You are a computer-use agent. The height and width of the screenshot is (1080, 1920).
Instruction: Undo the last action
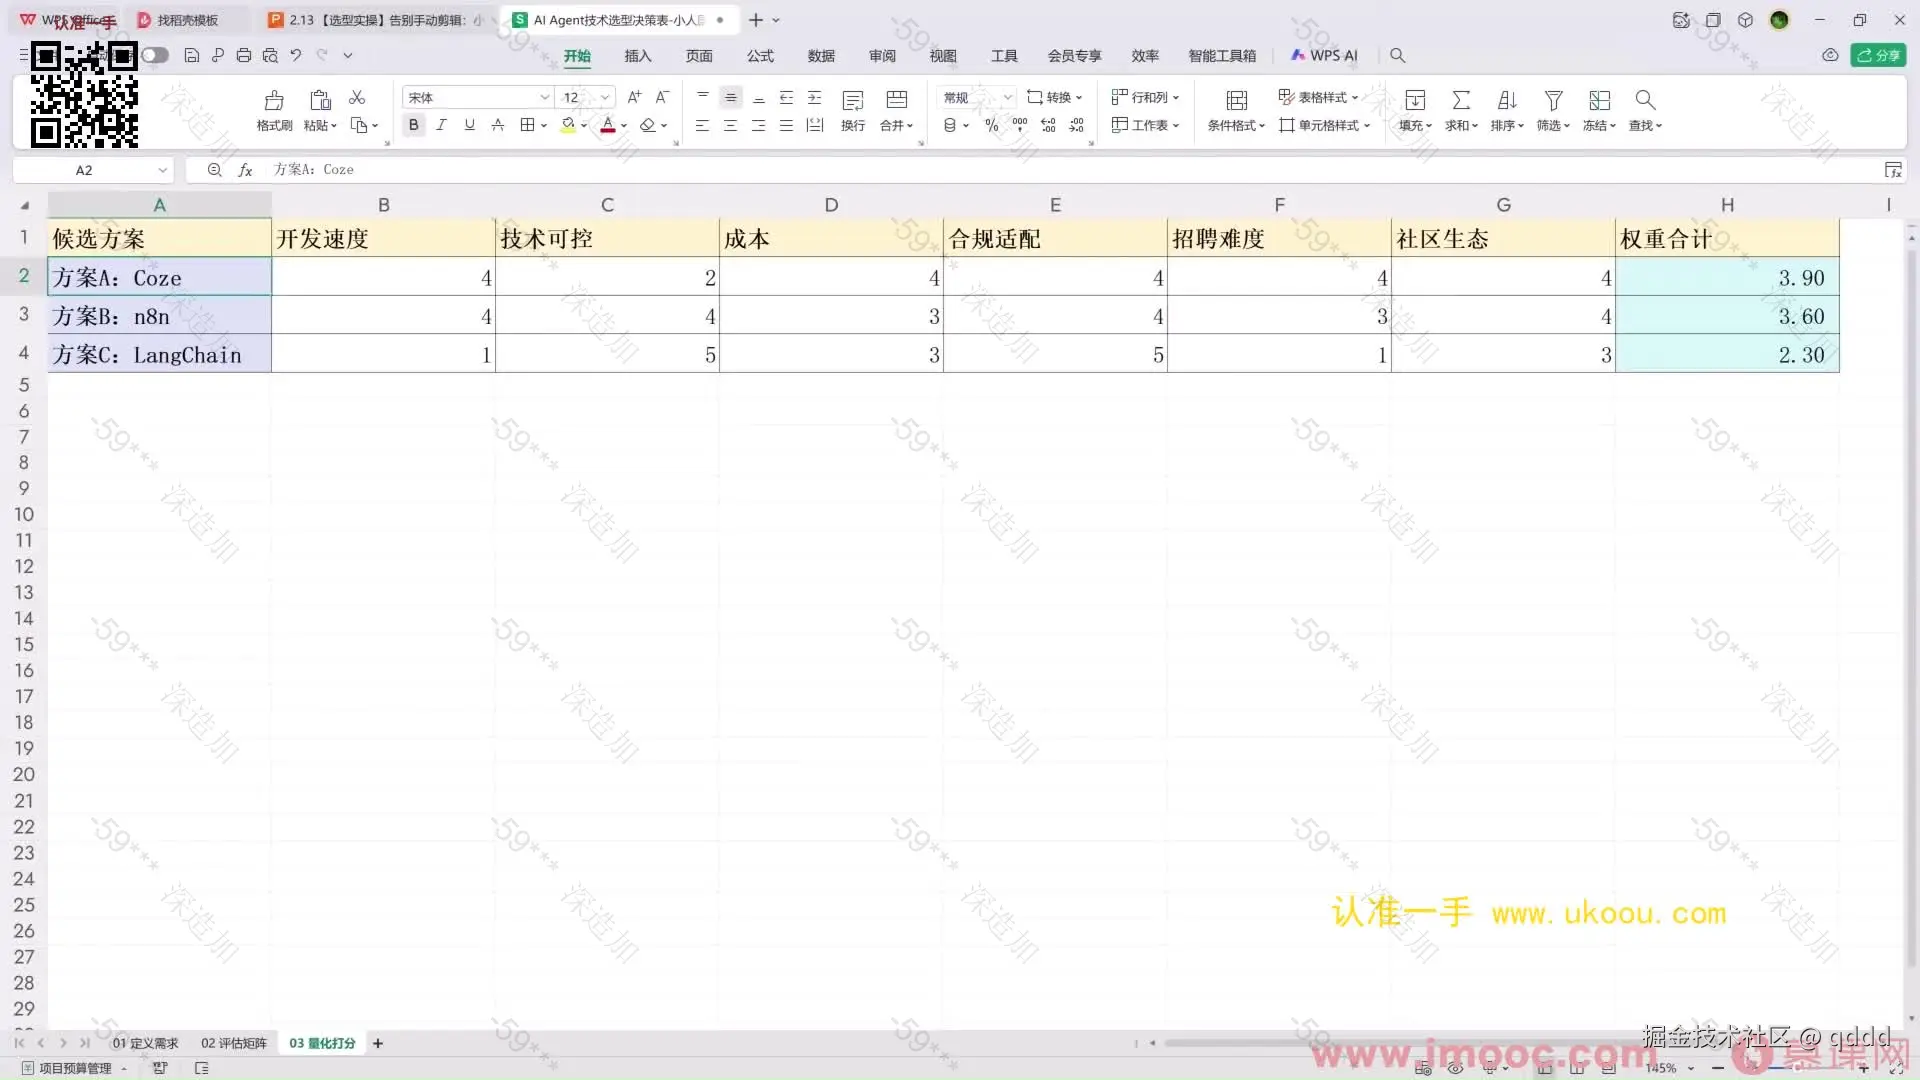click(296, 55)
